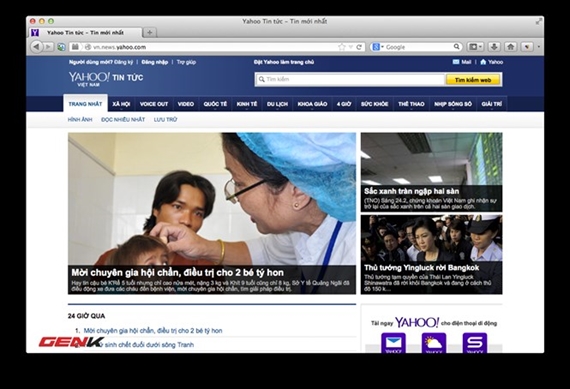This screenshot has height=389, width=570.
Task: Open the GIẢI TRÍ section
Action: point(491,104)
